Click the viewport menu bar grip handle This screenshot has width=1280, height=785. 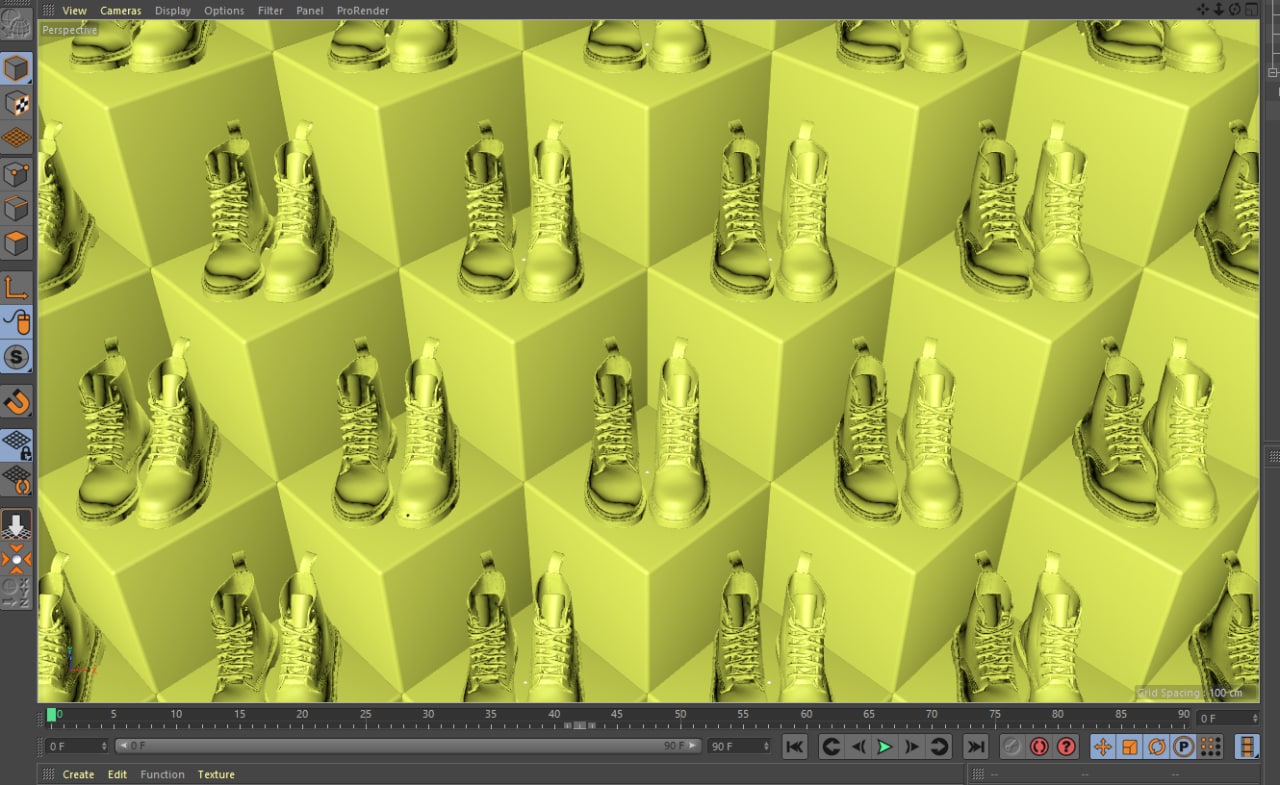[47, 10]
